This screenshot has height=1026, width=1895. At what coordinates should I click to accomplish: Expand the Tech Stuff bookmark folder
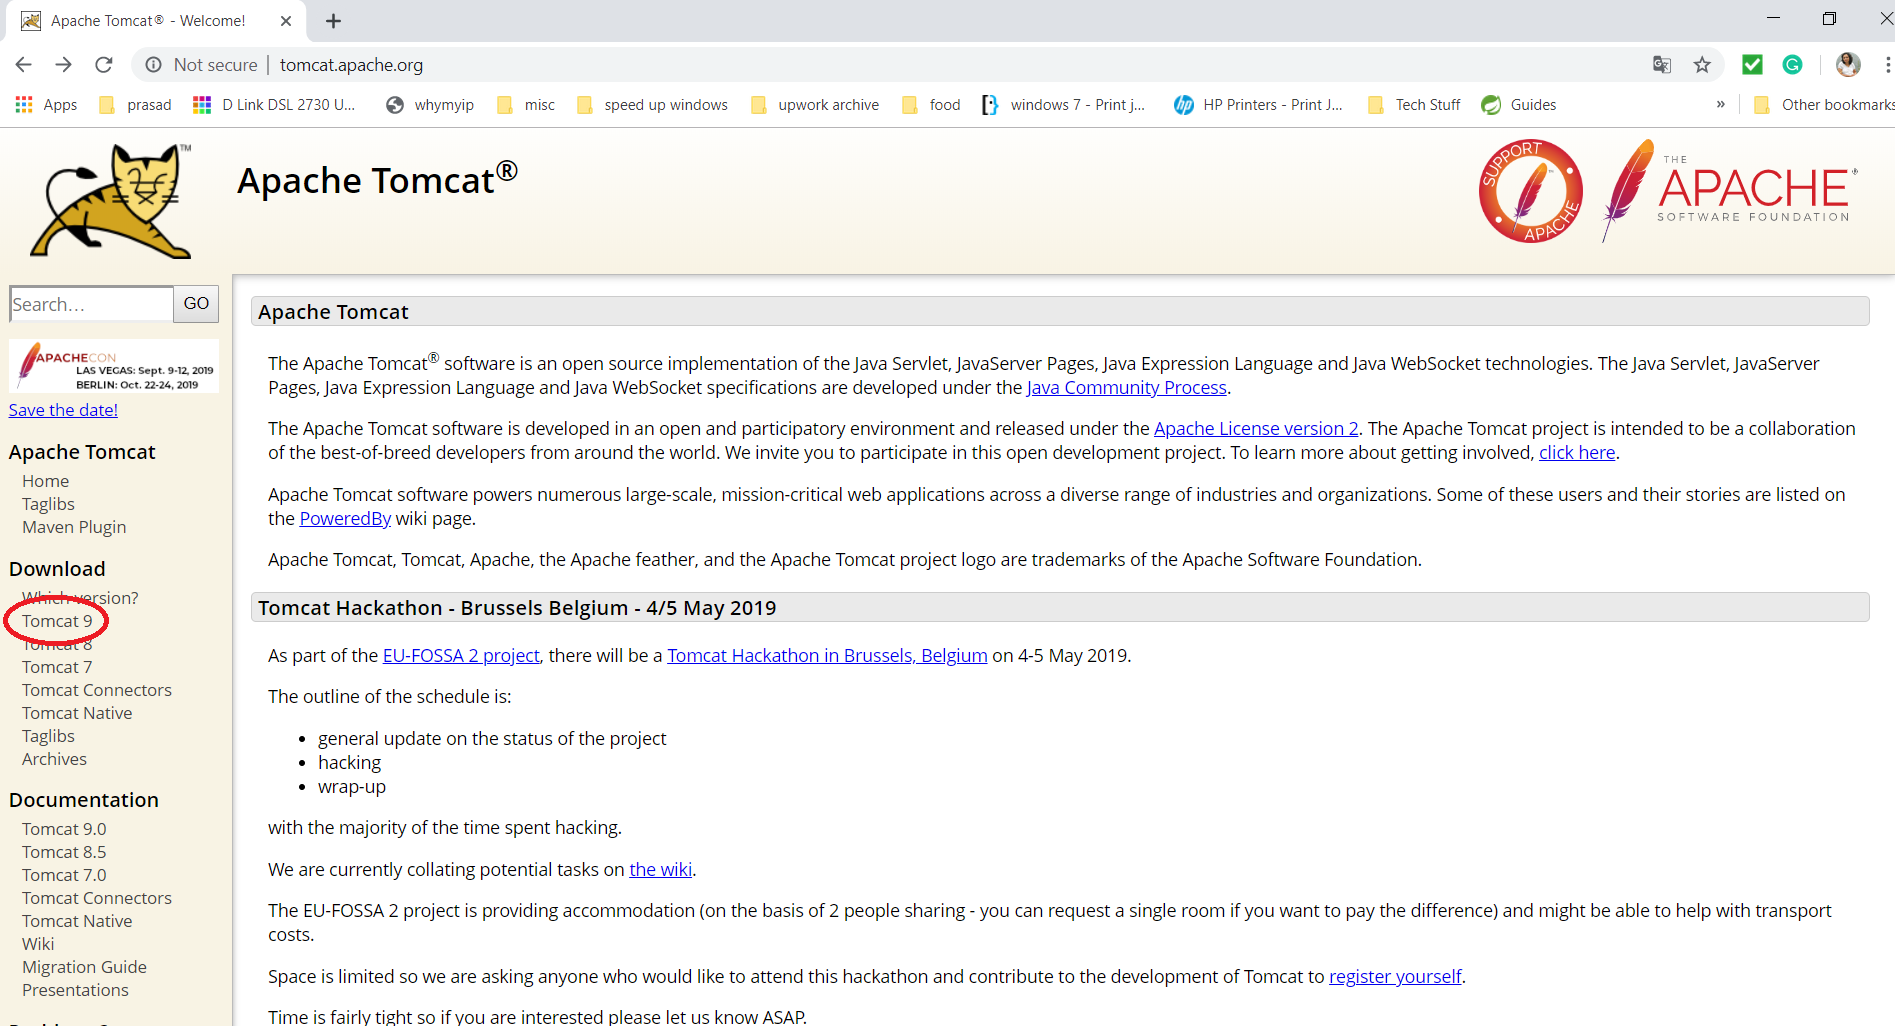pyautogui.click(x=1414, y=105)
